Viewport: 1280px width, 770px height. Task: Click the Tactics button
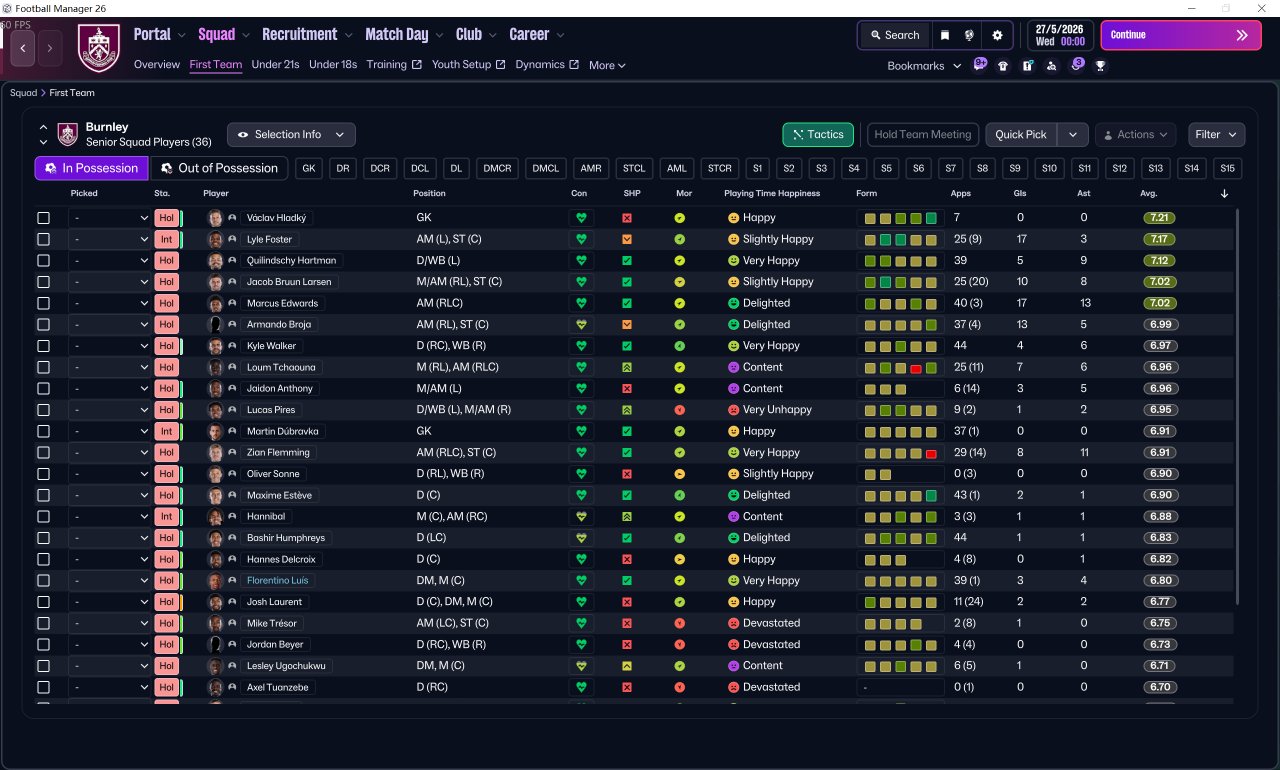click(817, 135)
